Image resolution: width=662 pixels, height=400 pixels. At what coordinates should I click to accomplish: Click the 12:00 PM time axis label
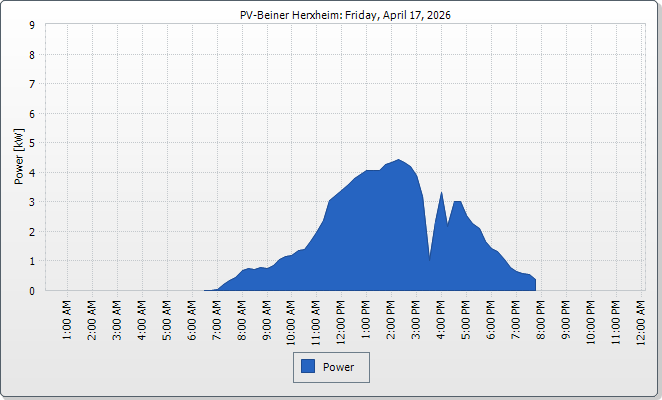342,319
